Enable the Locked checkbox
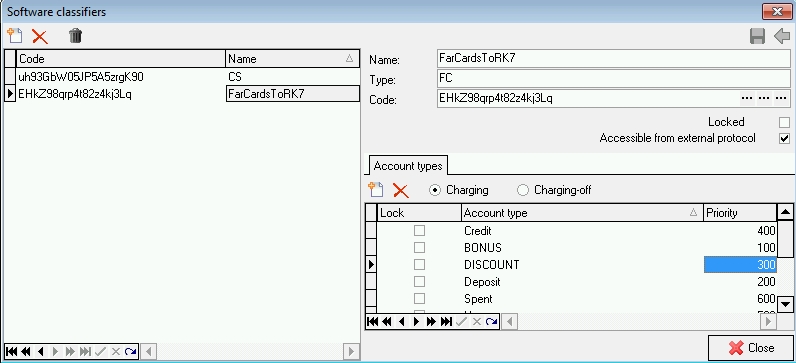This screenshot has width=796, height=363. 784,122
